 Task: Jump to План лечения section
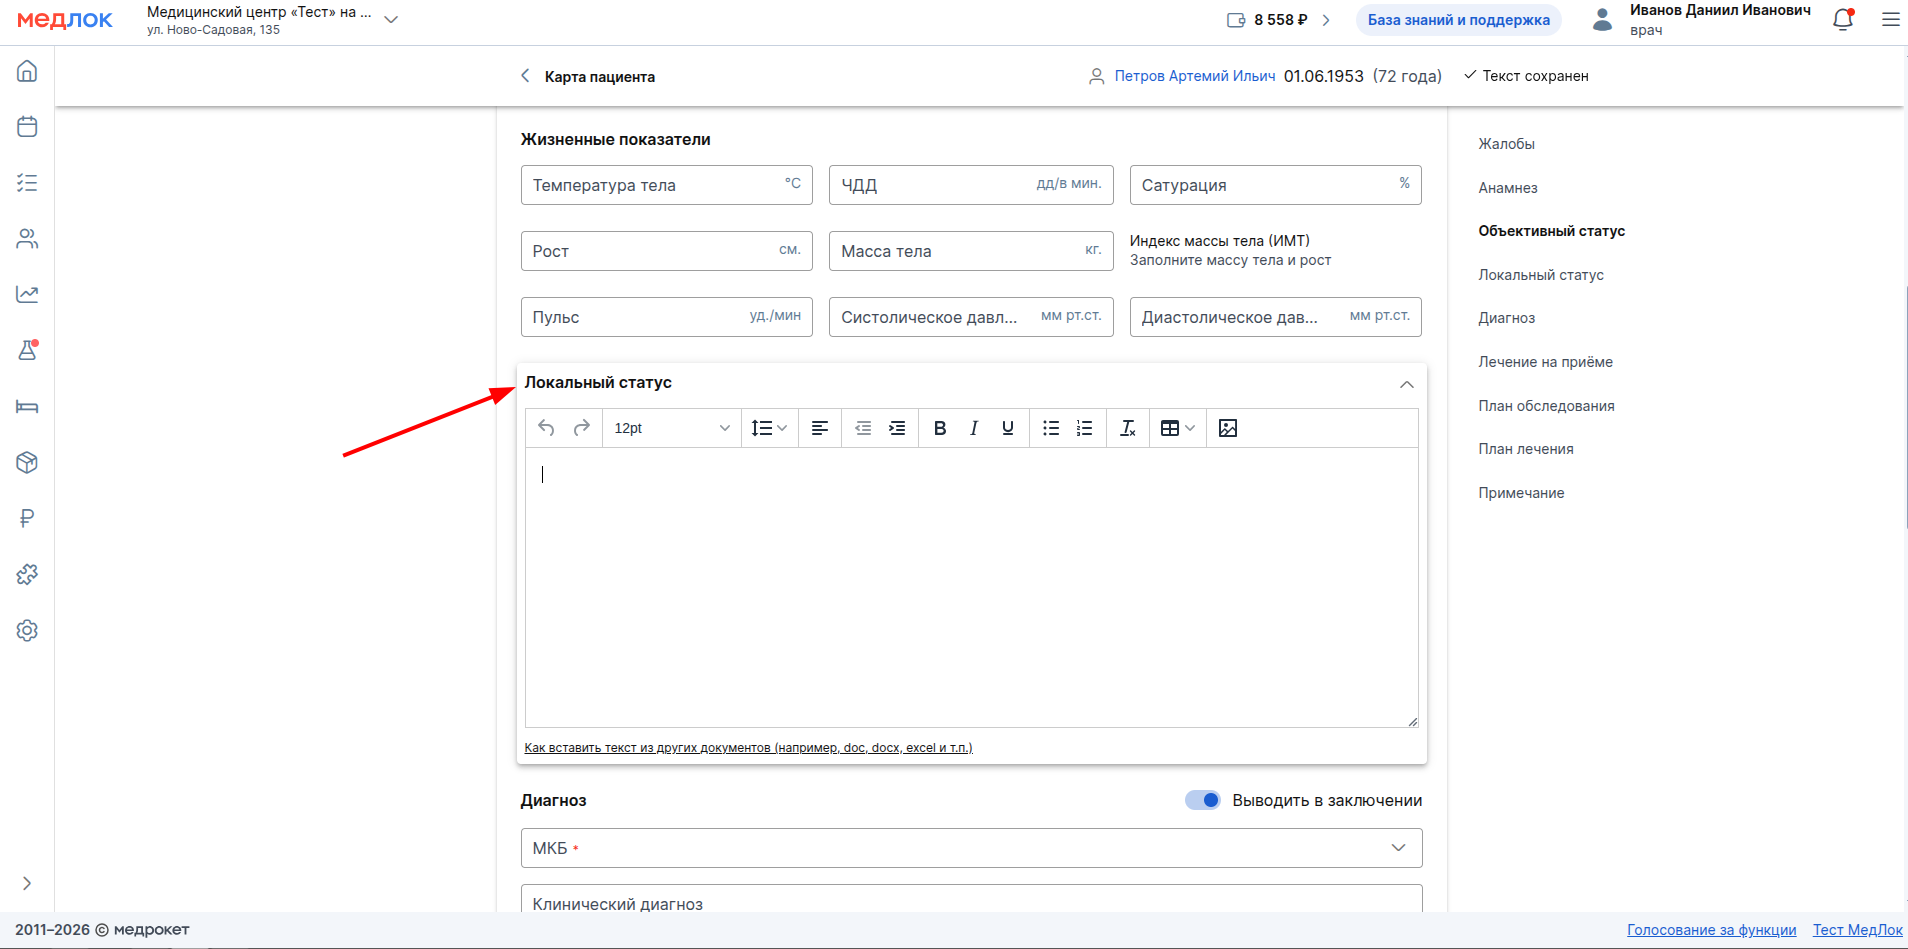click(1525, 449)
